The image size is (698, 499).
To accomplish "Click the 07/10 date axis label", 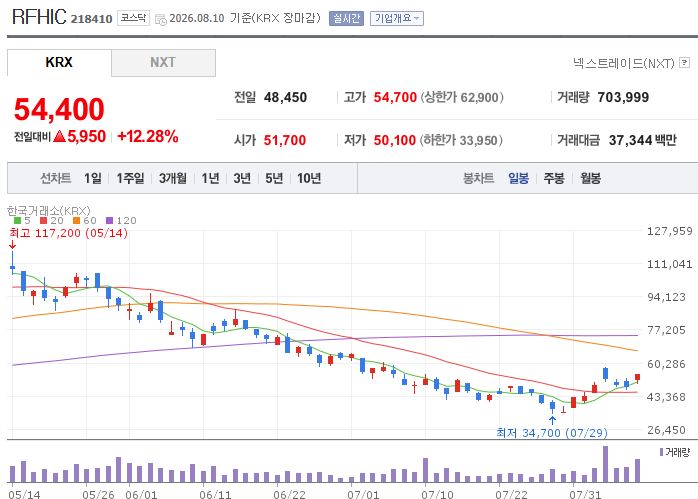I will 437,495.
